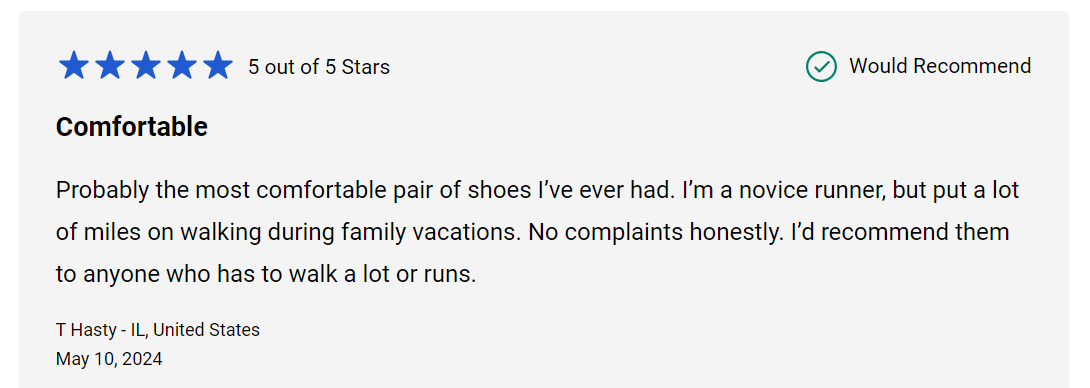1090x388 pixels.
Task: Click the fifth blue rating star
Action: 218,66
